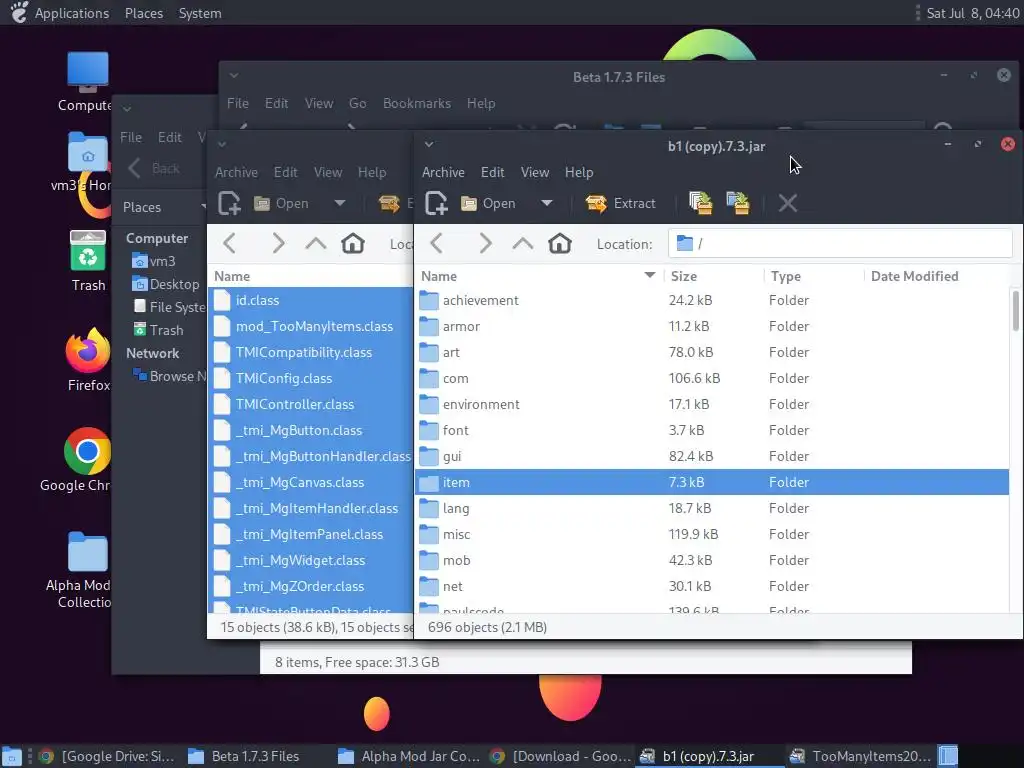Image resolution: width=1024 pixels, height=768 pixels.
Task: Click Add Folder icon in b1 (copy).7.3.jar
Action: click(x=738, y=203)
